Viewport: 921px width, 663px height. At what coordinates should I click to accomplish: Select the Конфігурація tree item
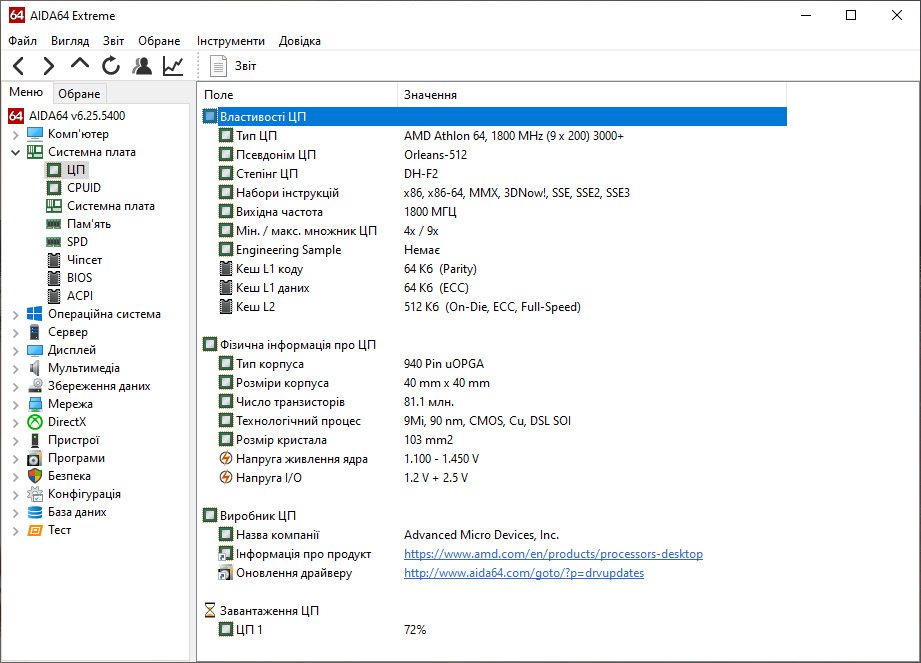pos(85,494)
